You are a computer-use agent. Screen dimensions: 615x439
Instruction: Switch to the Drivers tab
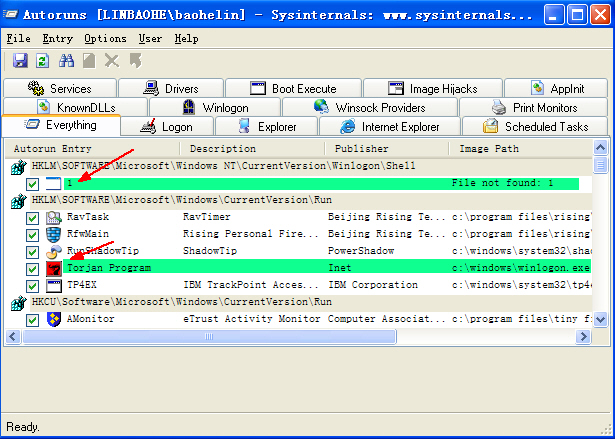[171, 88]
